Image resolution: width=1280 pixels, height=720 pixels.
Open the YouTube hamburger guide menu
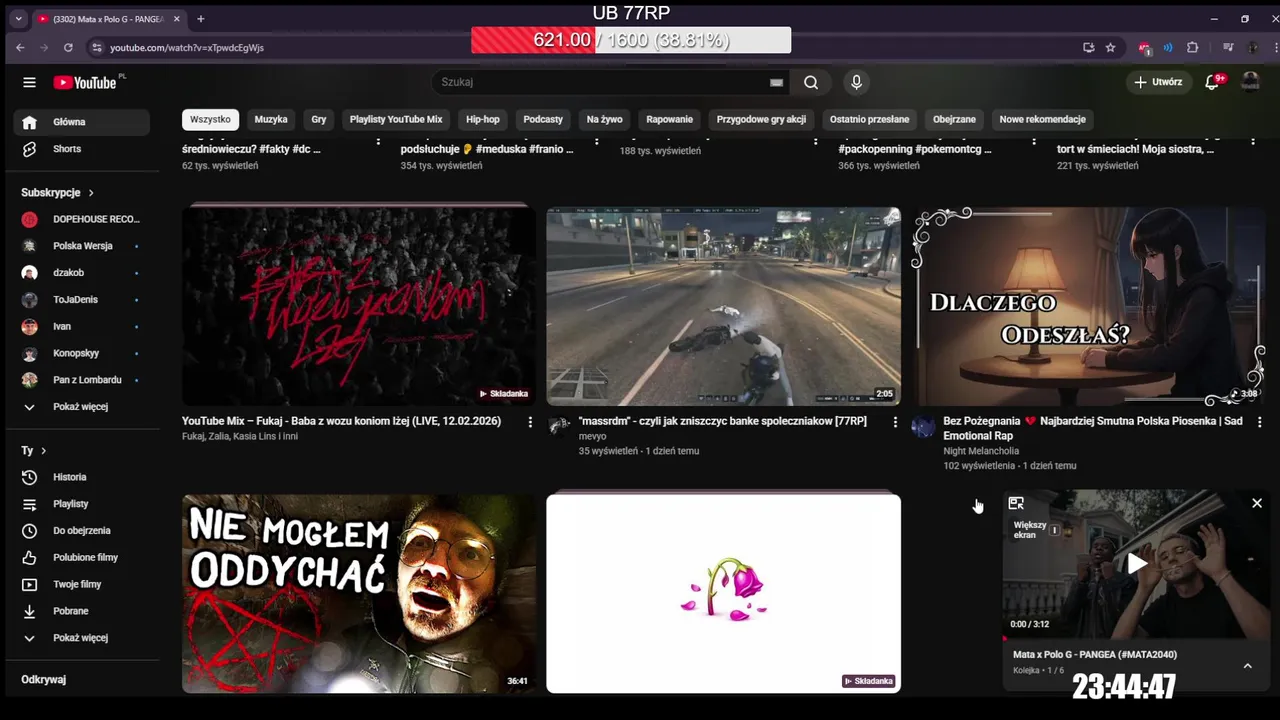[x=29, y=82]
